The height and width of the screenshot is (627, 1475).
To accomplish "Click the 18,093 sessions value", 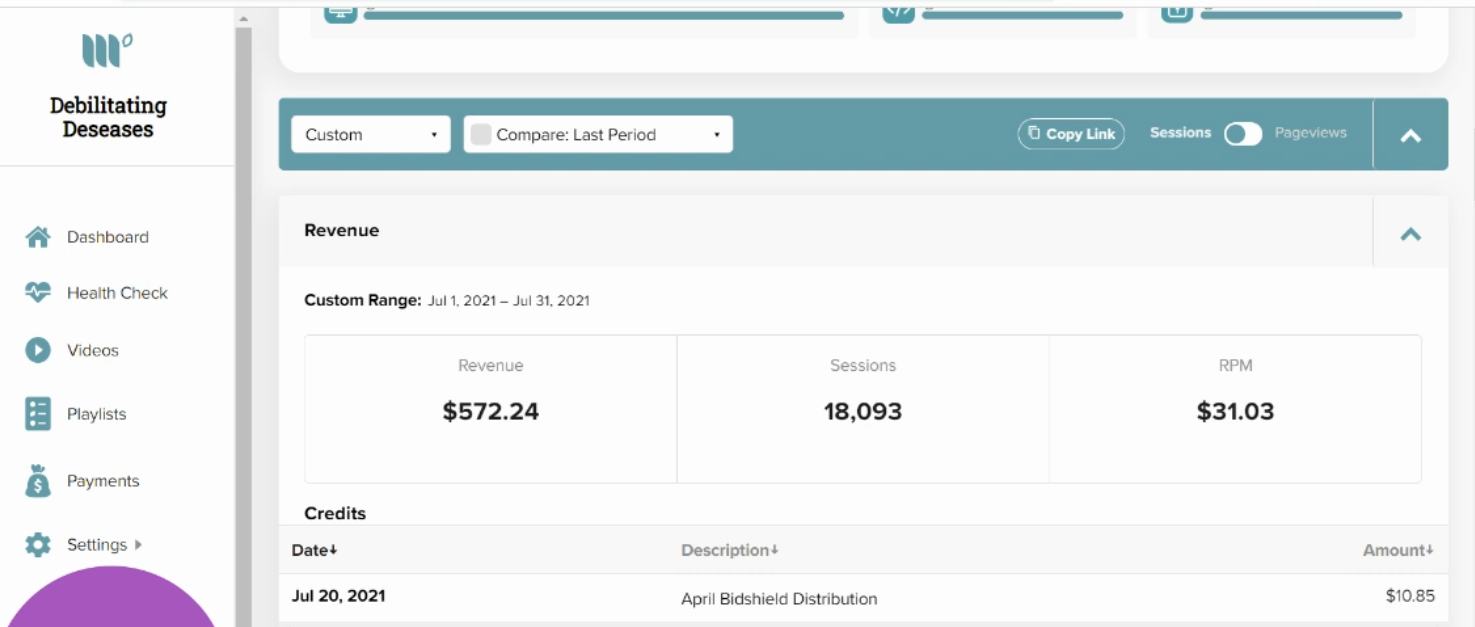I will [863, 411].
